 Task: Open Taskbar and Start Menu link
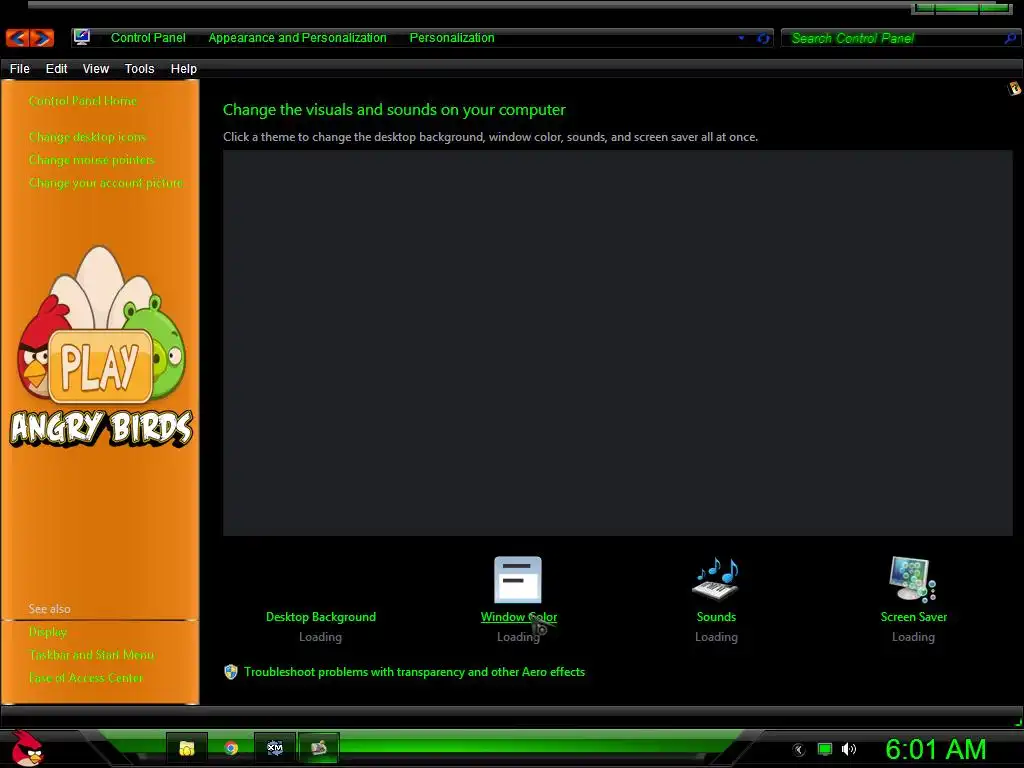pos(91,655)
